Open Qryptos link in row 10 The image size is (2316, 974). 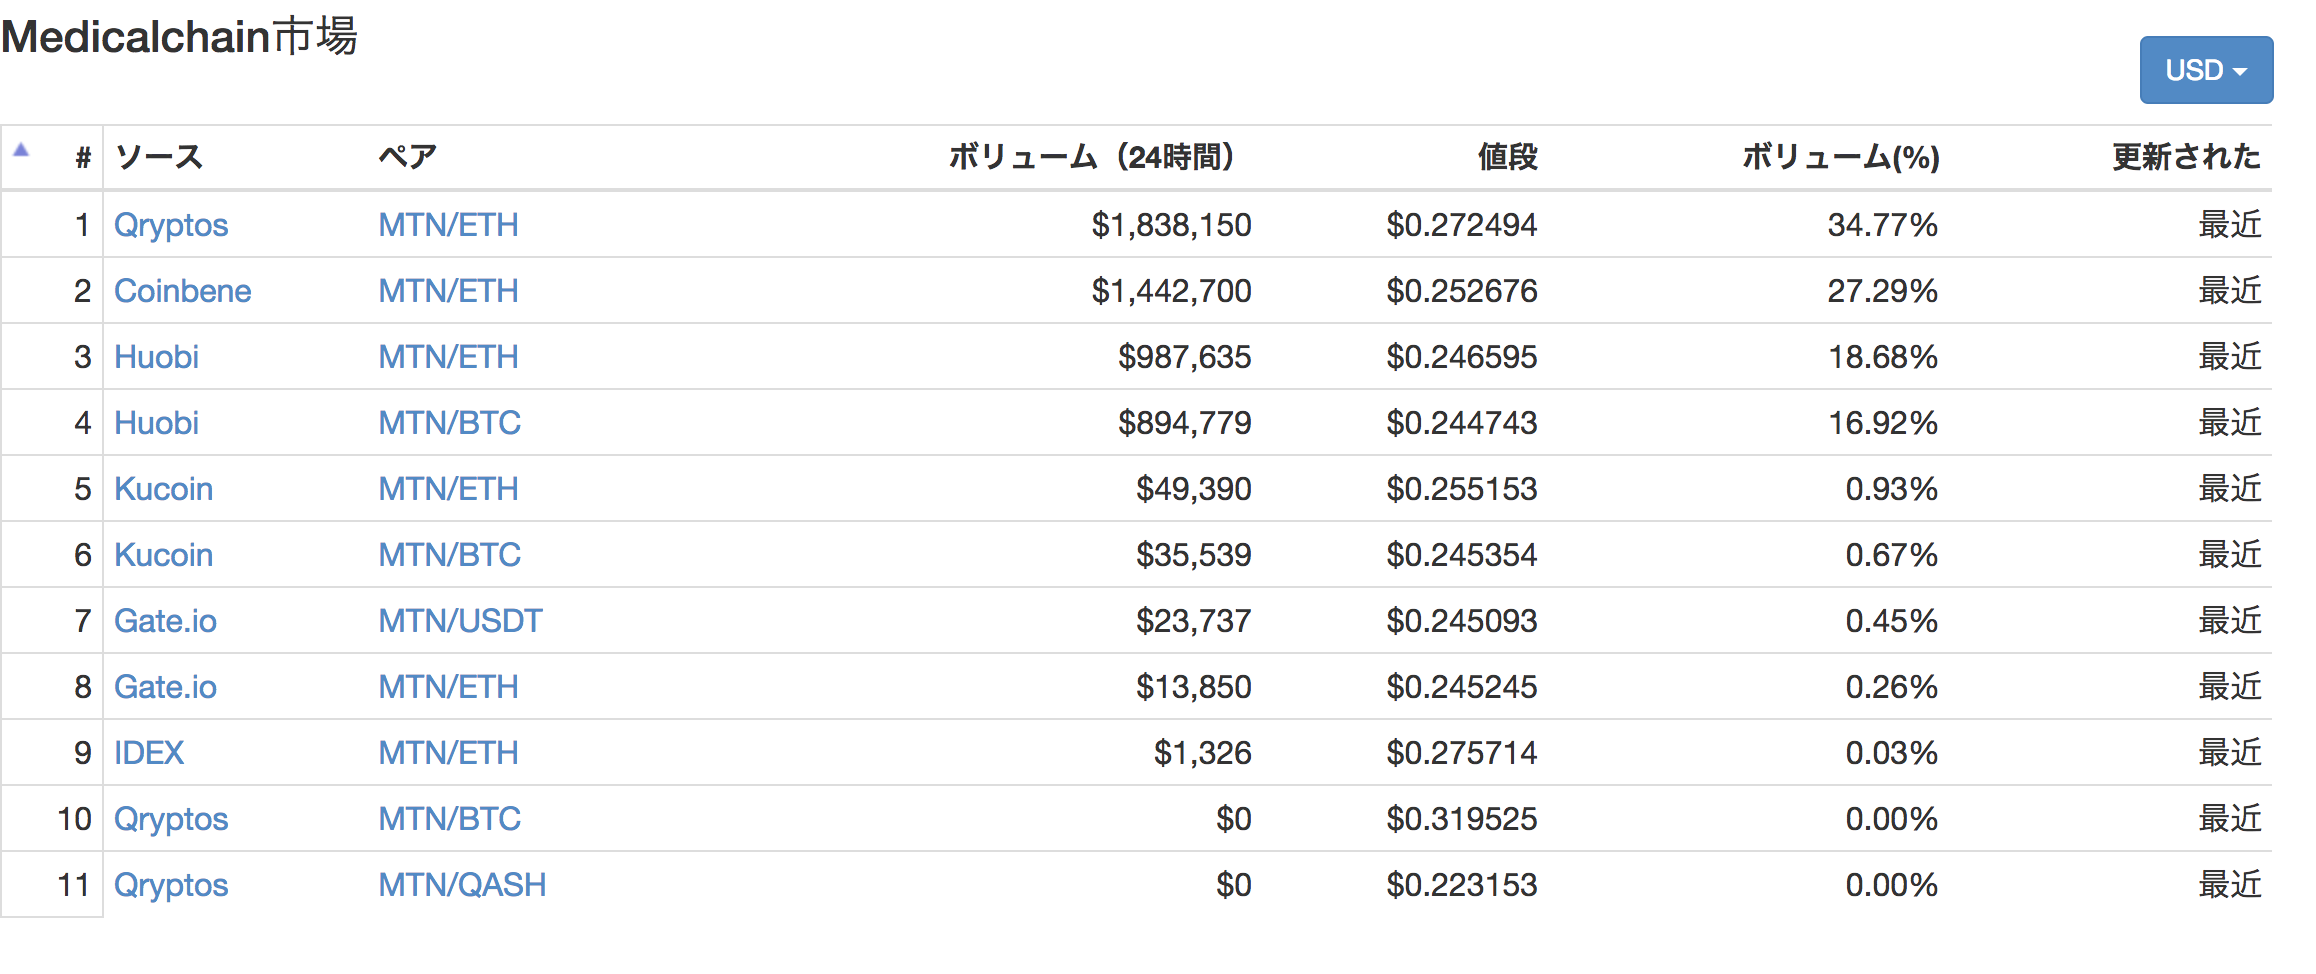171,819
